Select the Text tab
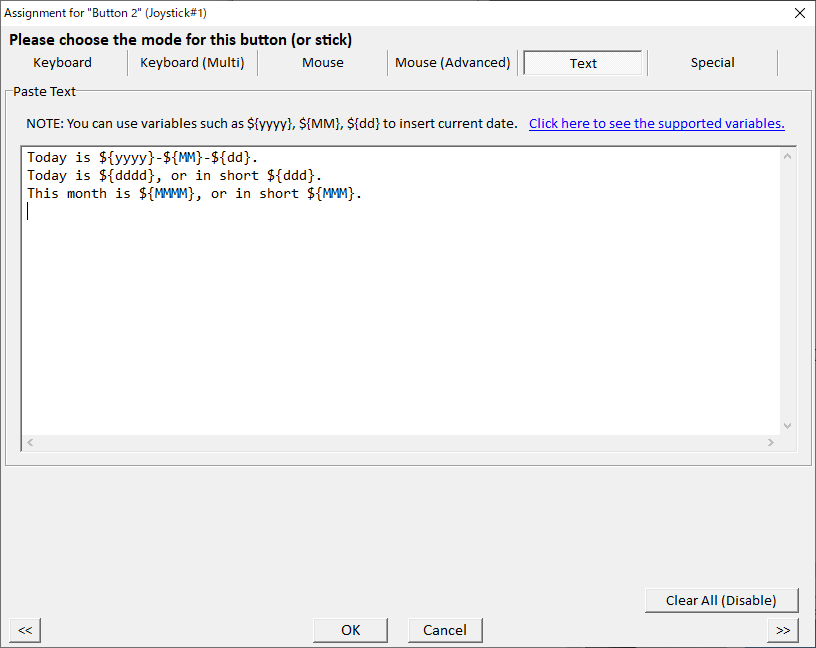 click(582, 62)
